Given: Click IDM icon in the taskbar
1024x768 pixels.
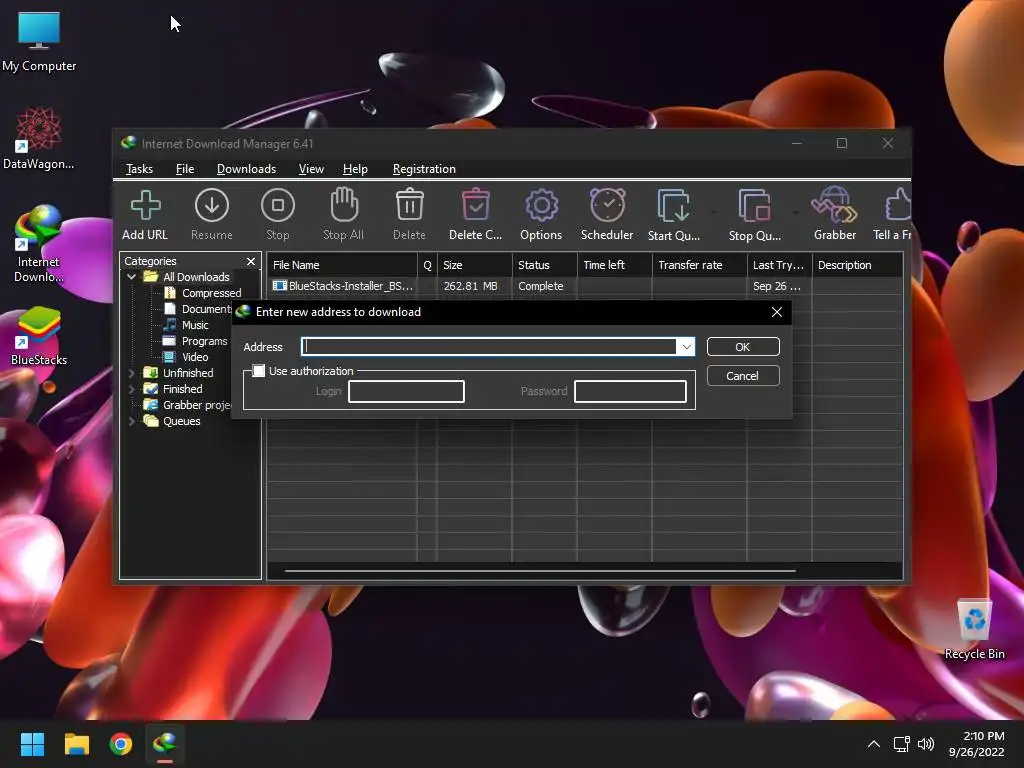Looking at the screenshot, I should (x=165, y=744).
